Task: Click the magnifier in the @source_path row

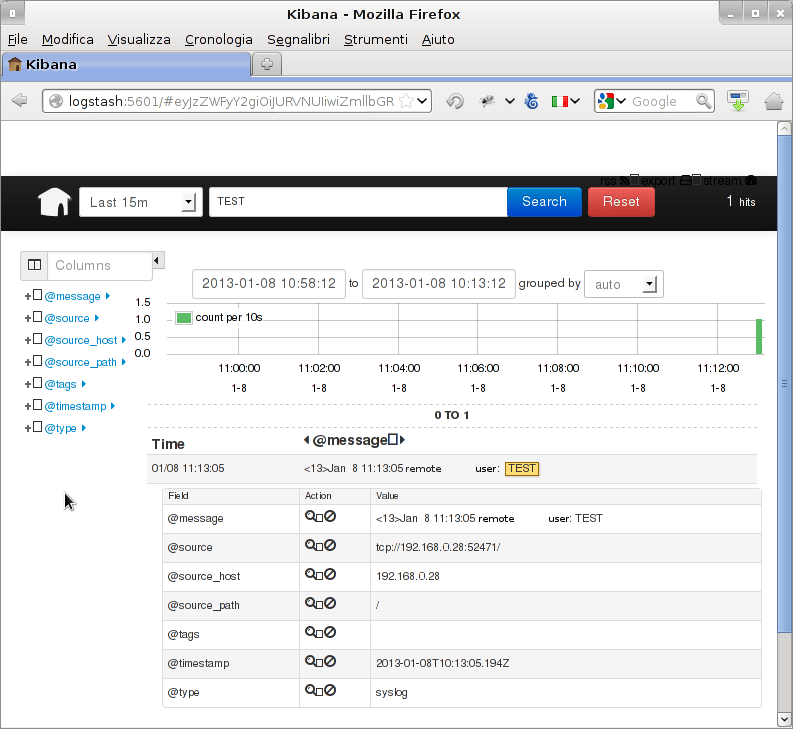Action: [x=310, y=603]
